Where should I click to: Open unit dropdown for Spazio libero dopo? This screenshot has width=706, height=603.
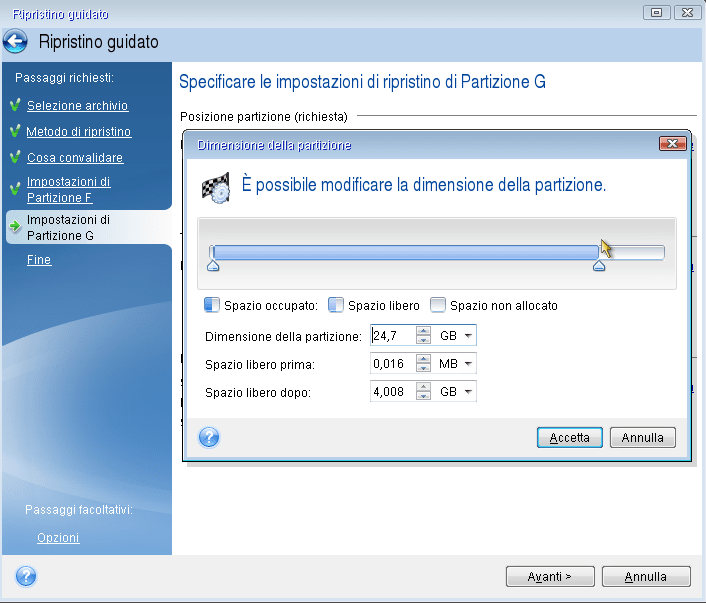(x=468, y=392)
